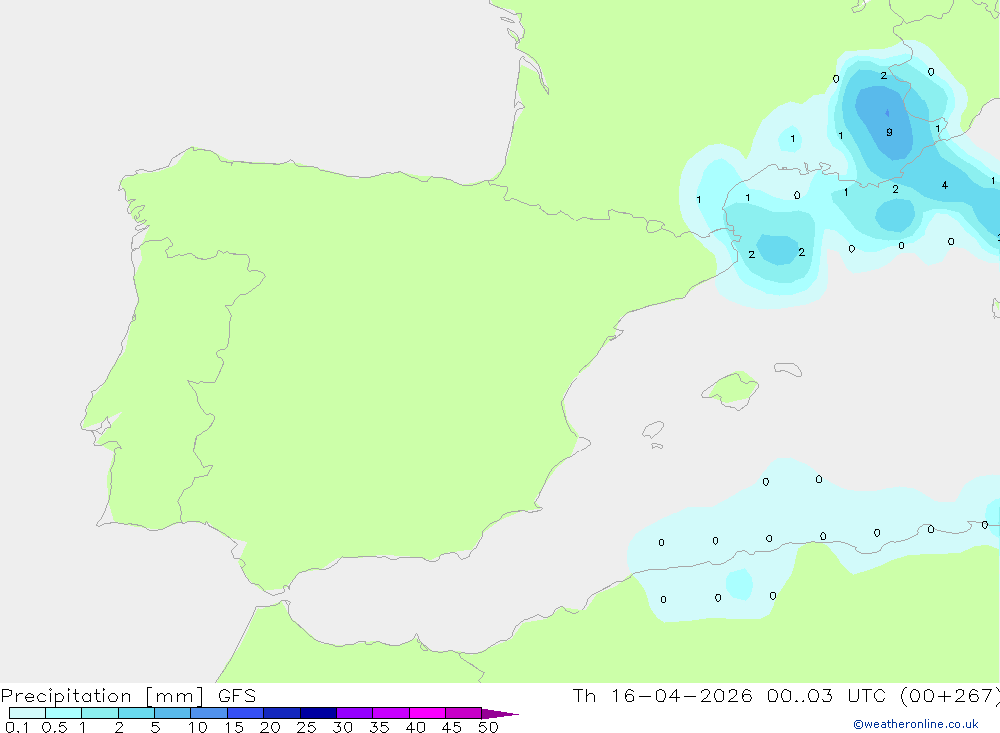Click the legend label '25'

pos(306,727)
